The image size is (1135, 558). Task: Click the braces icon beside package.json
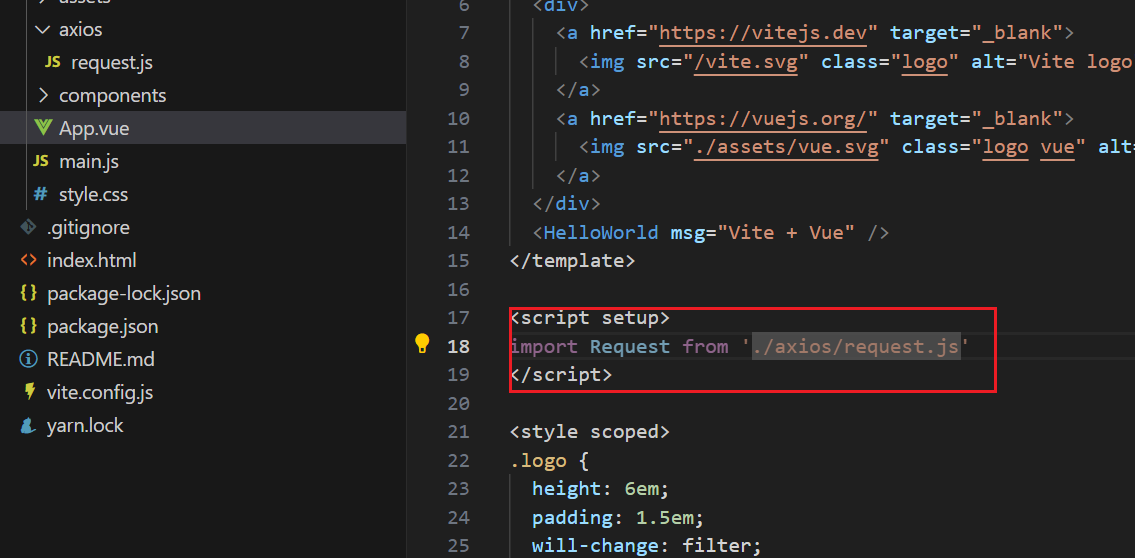pos(28,326)
